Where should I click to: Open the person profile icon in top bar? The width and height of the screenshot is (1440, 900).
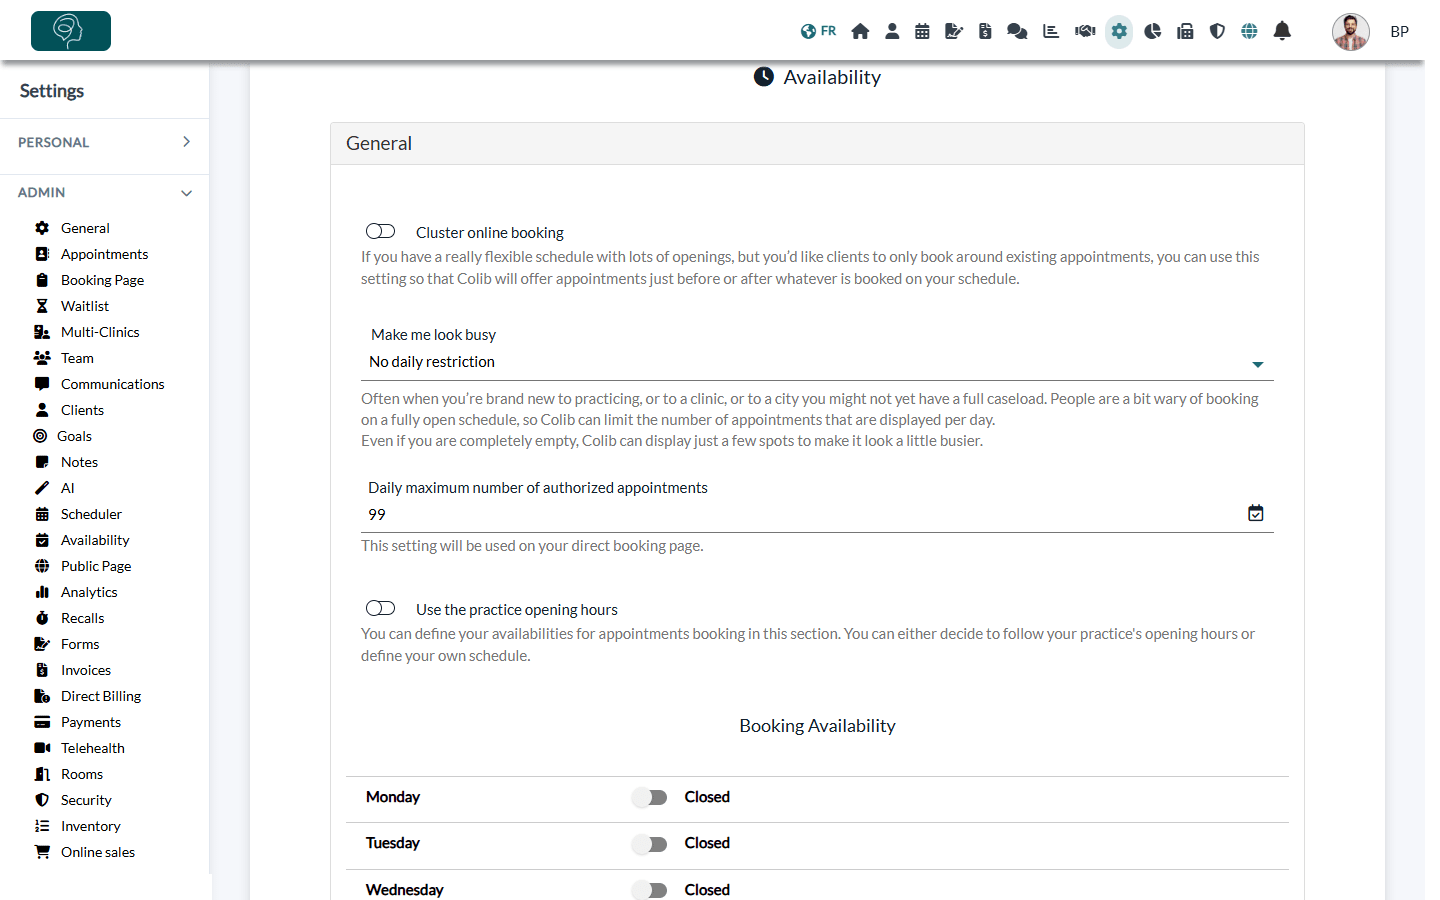click(892, 31)
